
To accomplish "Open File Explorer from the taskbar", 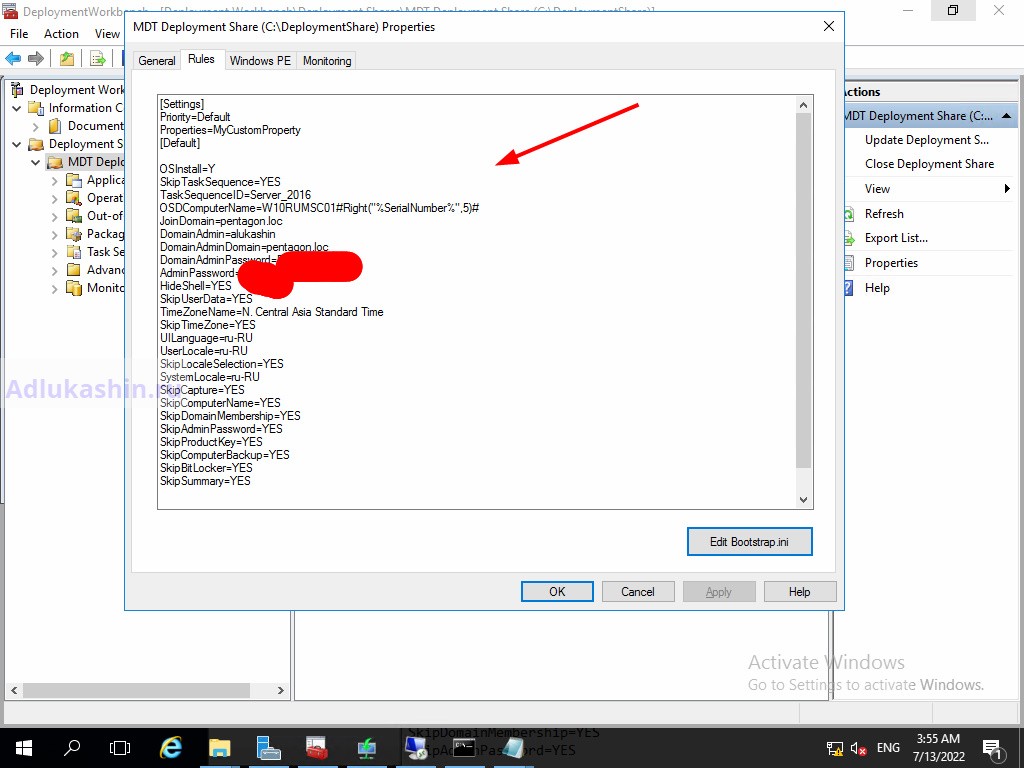I will [219, 747].
